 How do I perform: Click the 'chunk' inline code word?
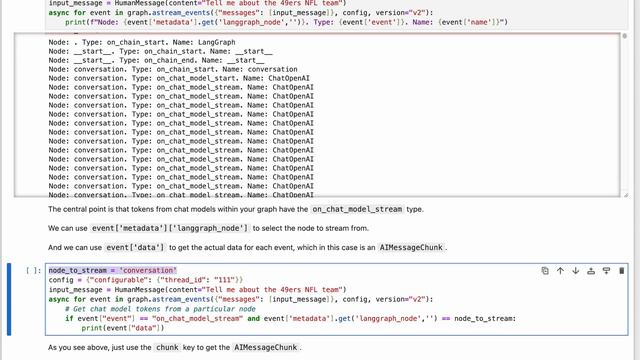[x=167, y=347]
